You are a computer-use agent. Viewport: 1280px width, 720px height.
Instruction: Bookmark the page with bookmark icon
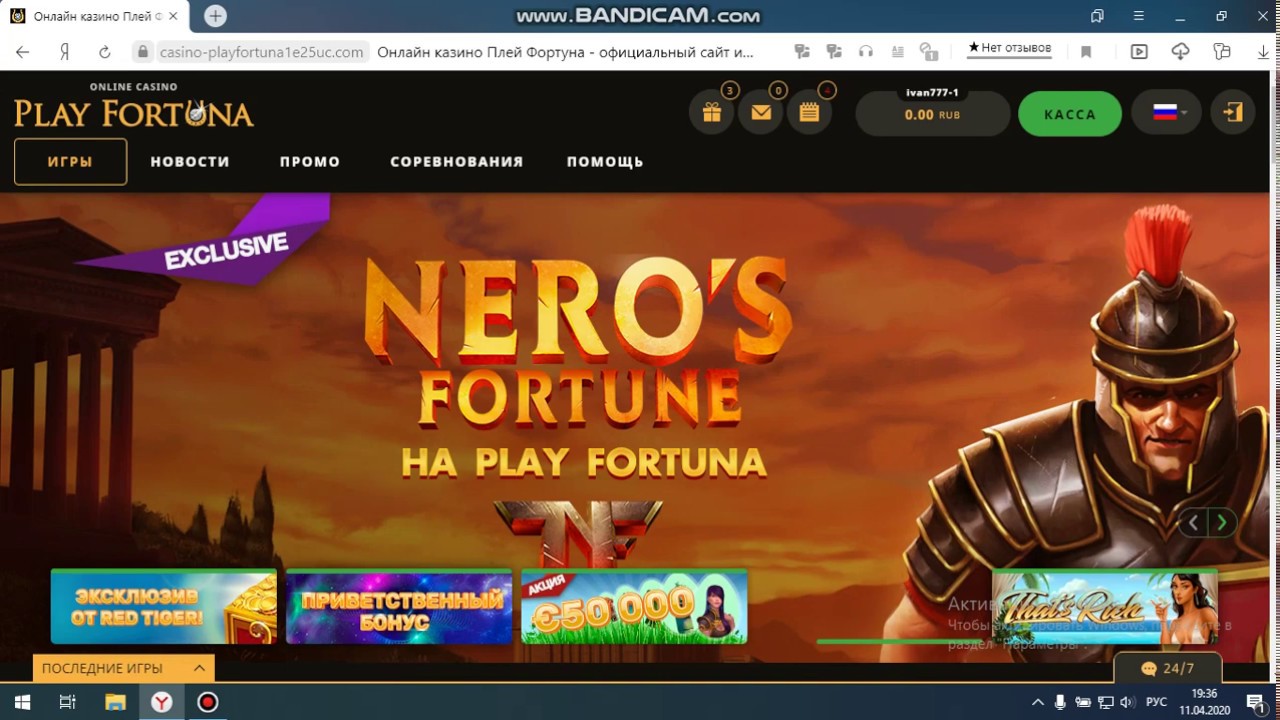[1086, 52]
